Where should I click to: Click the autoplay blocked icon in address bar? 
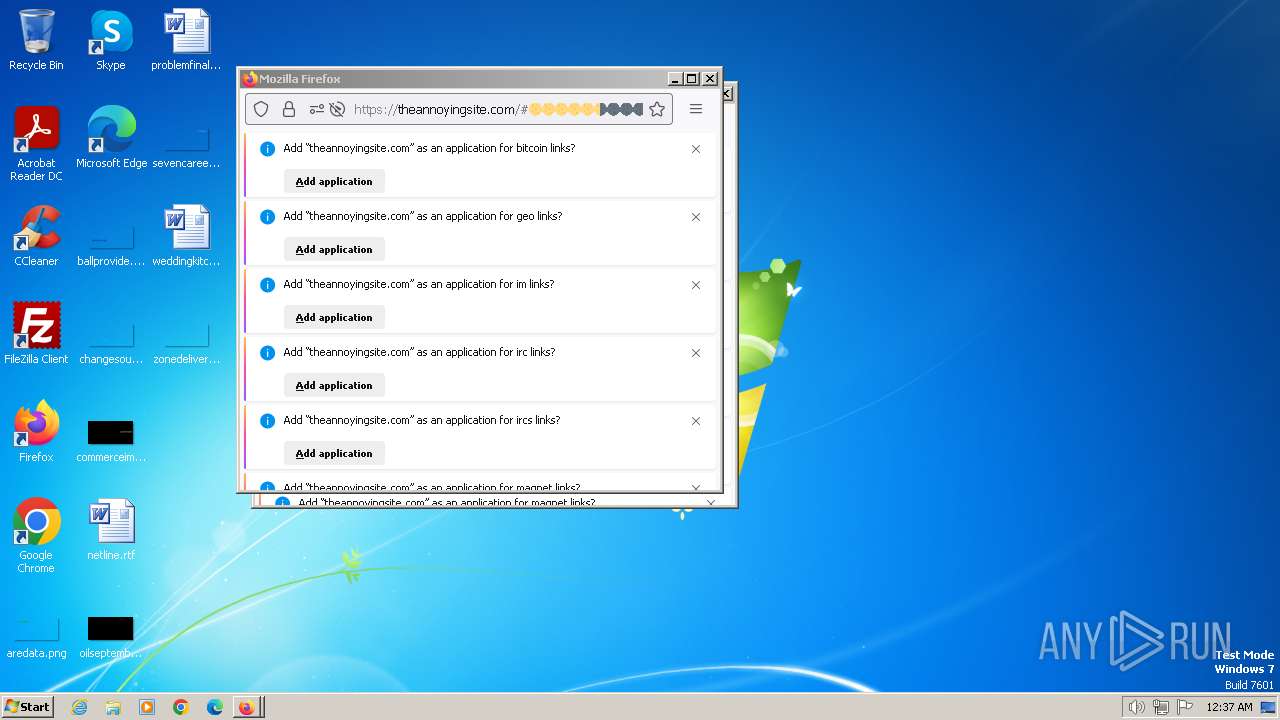coord(337,109)
